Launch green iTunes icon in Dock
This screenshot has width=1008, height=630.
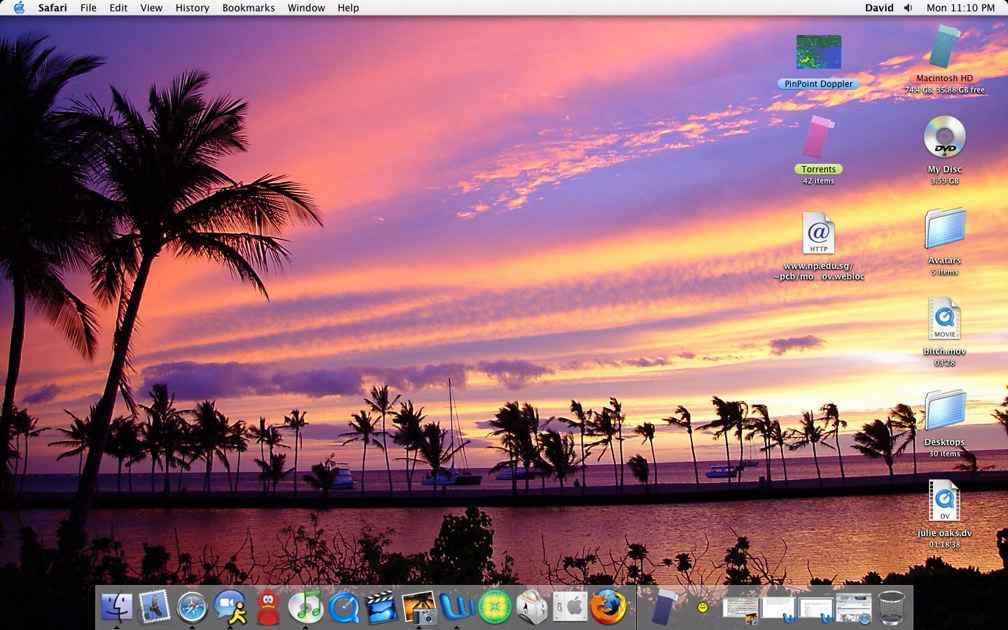(305, 607)
